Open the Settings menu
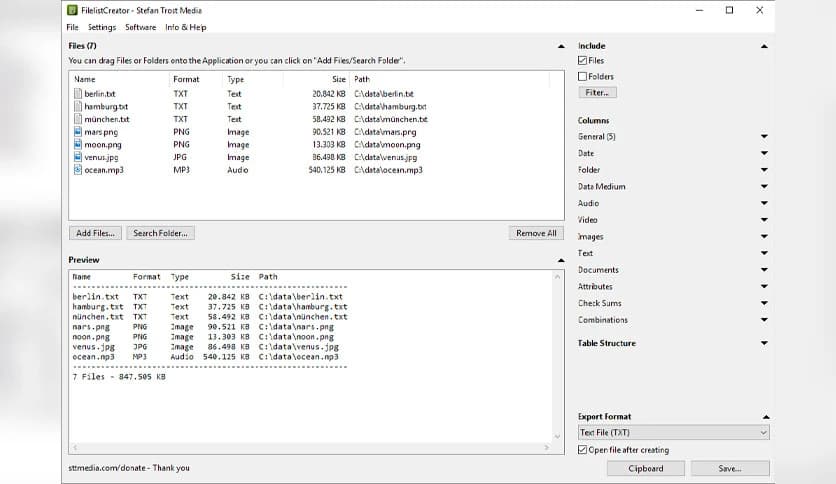 pyautogui.click(x=102, y=27)
